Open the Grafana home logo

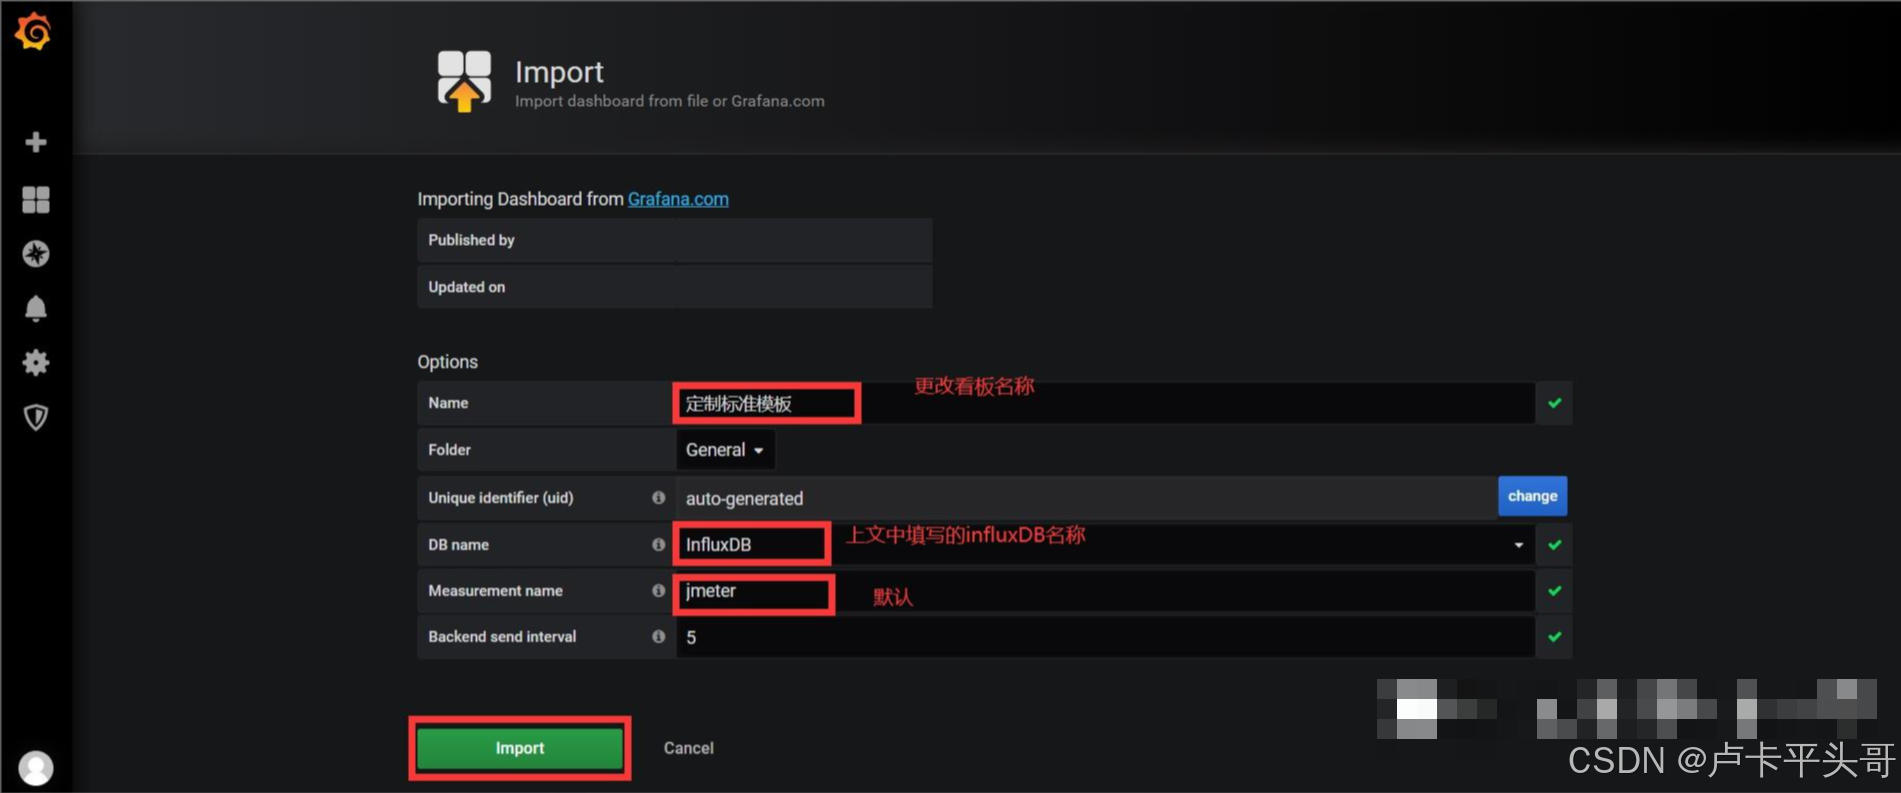pos(33,30)
